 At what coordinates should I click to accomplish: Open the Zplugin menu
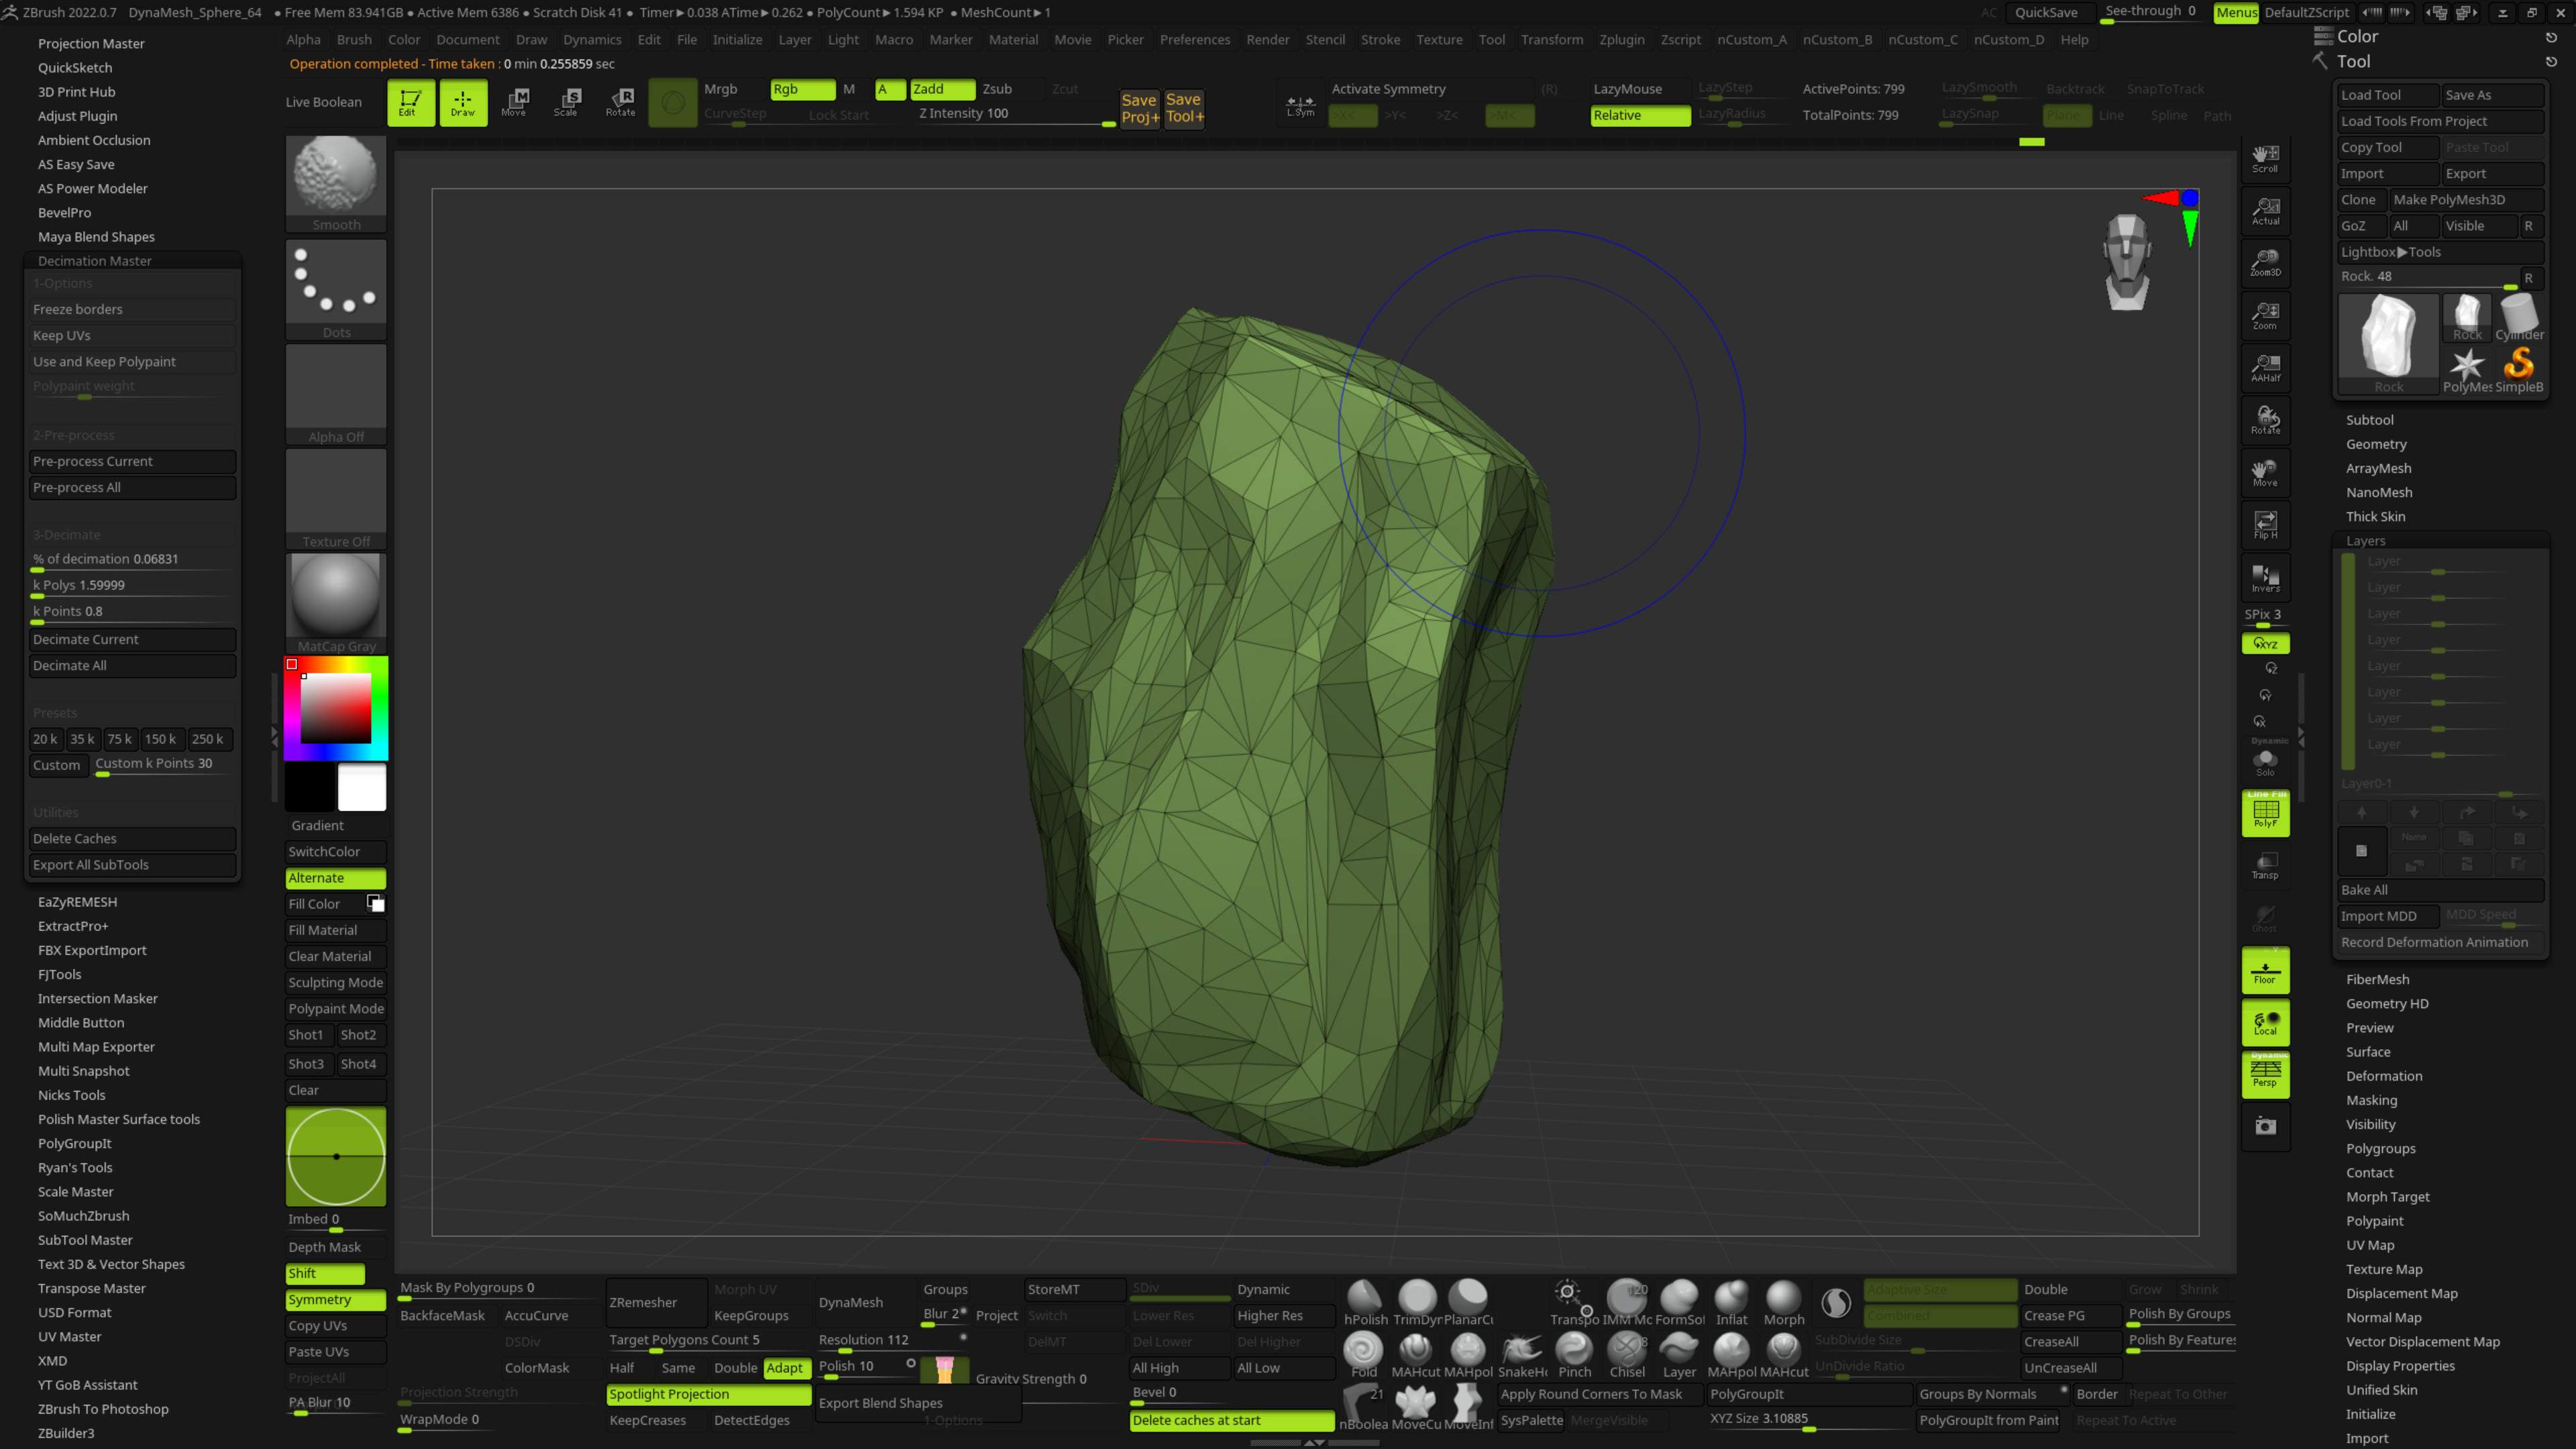point(1621,40)
